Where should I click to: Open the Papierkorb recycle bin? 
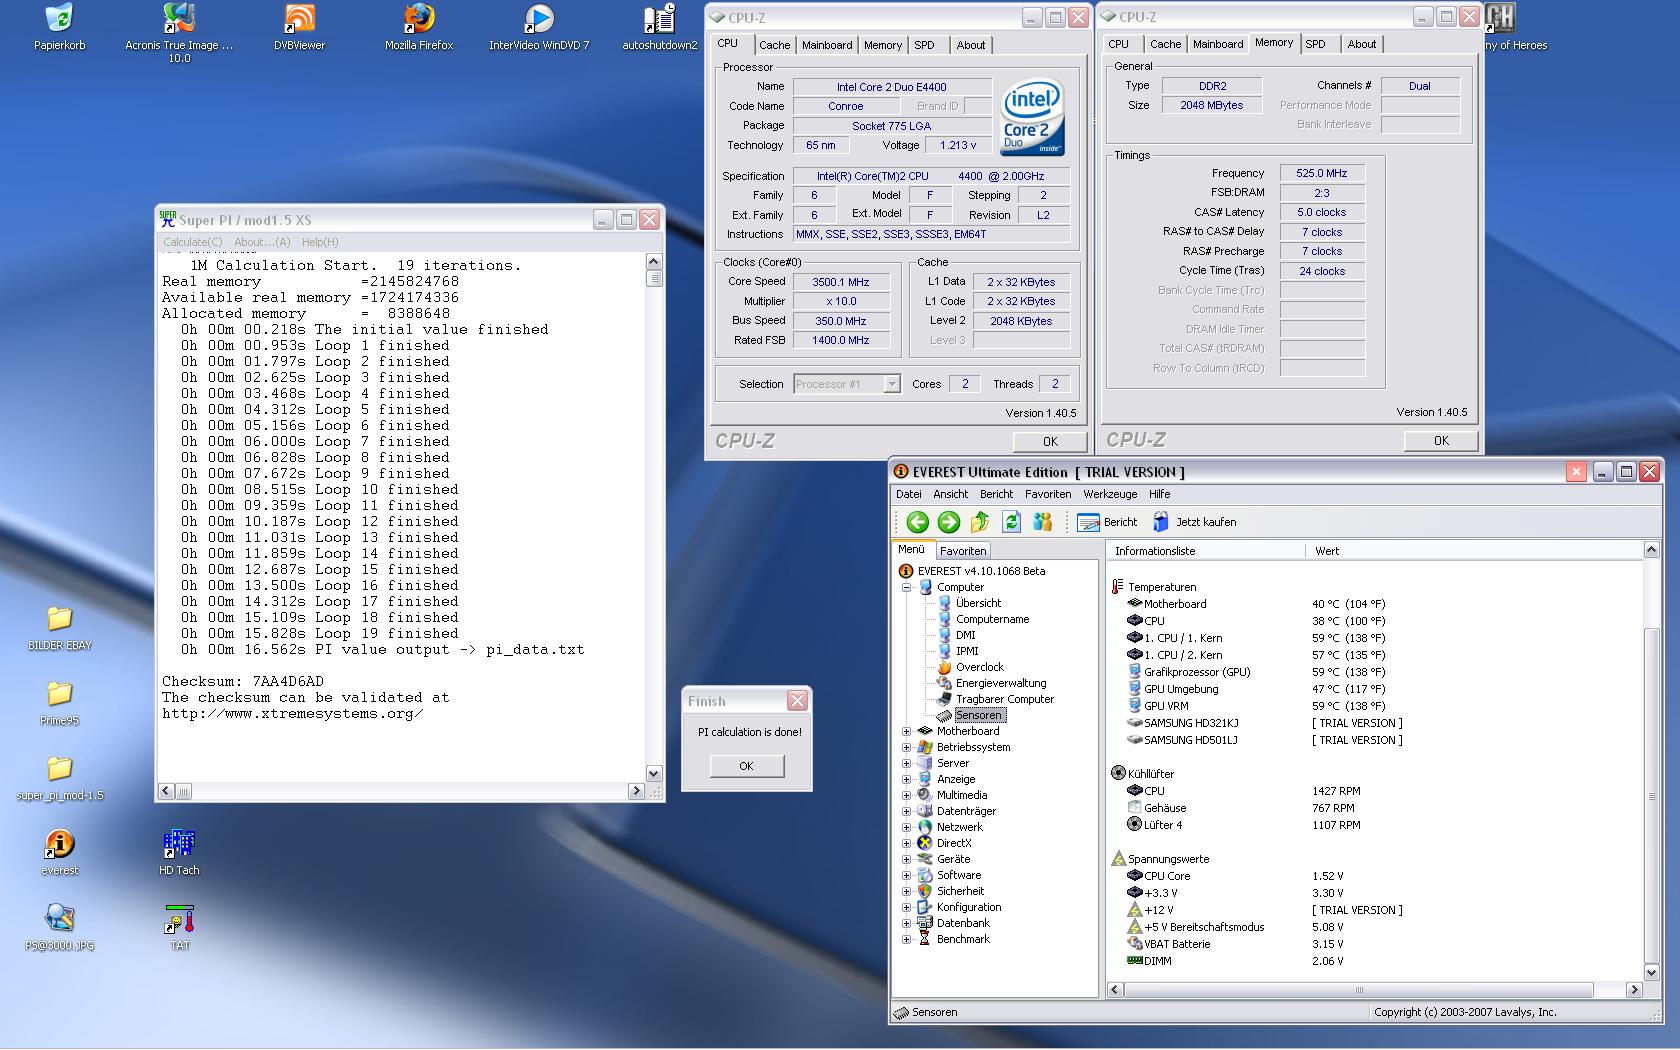59,19
